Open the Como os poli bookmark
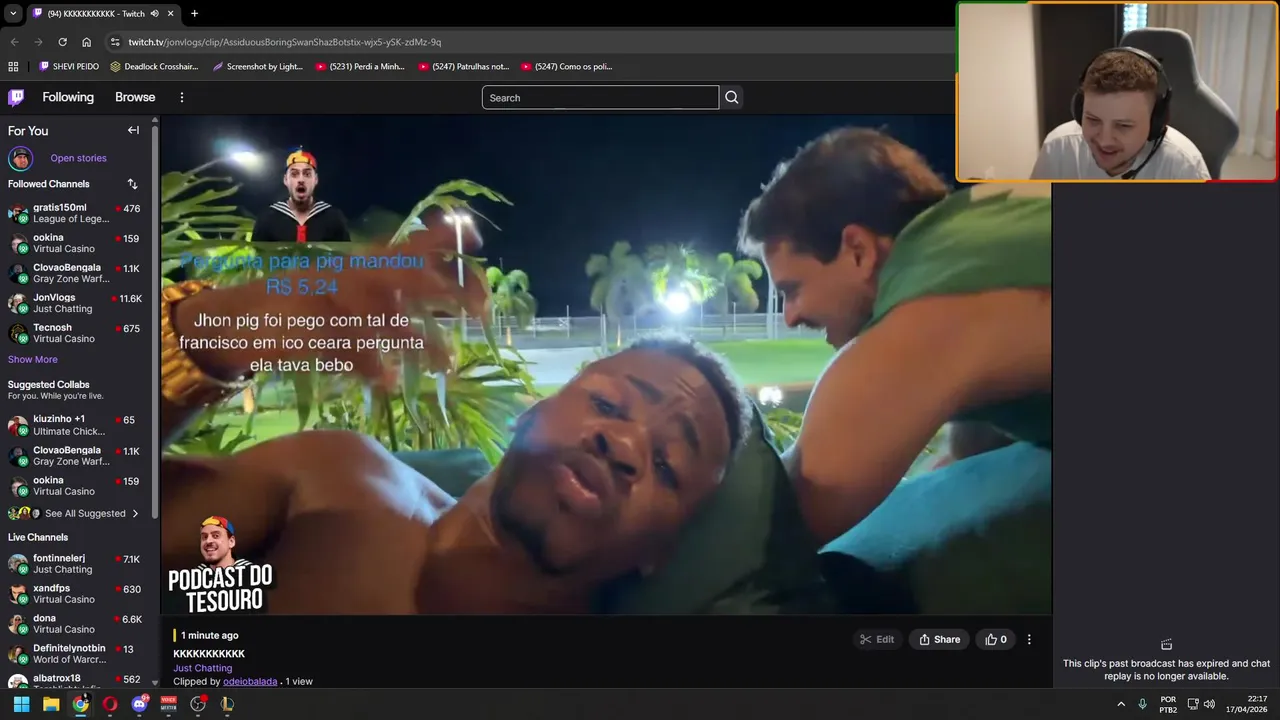Viewport: 1280px width, 720px height. point(566,66)
